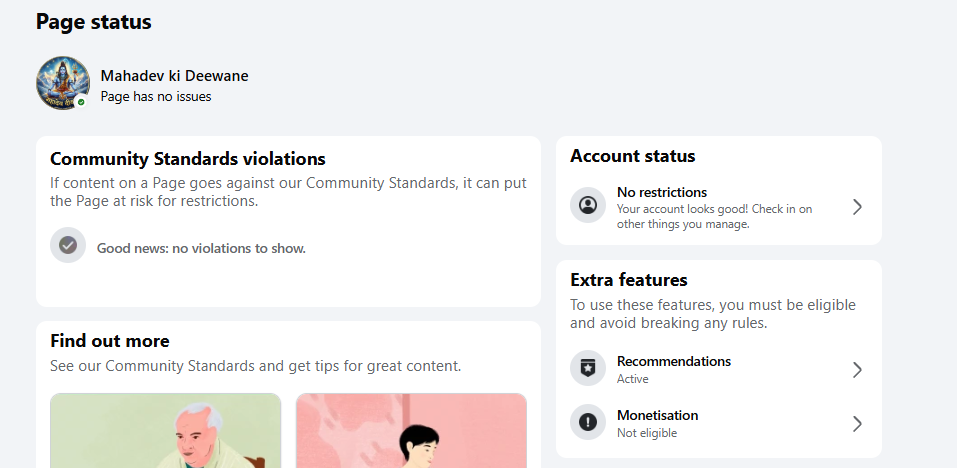
Task: Select the Monetisation Not eligible label
Action: [646, 433]
